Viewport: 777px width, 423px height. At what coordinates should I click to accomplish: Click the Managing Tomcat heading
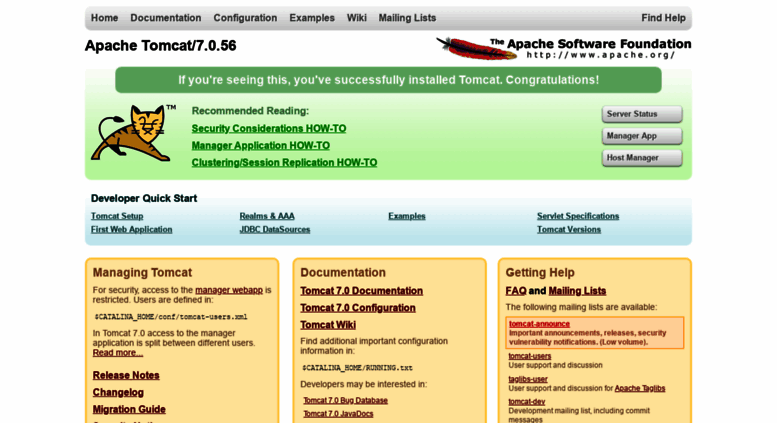click(x=142, y=272)
